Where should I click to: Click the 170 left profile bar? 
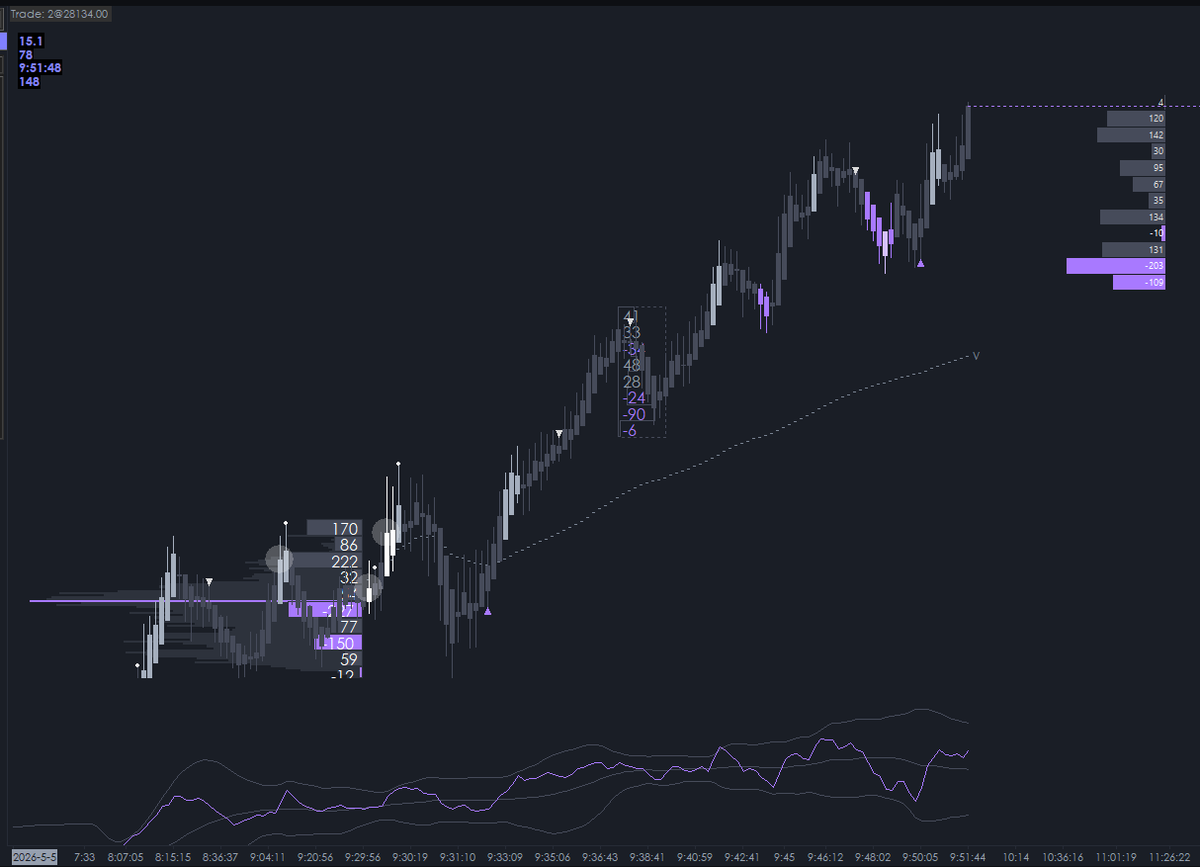334,528
